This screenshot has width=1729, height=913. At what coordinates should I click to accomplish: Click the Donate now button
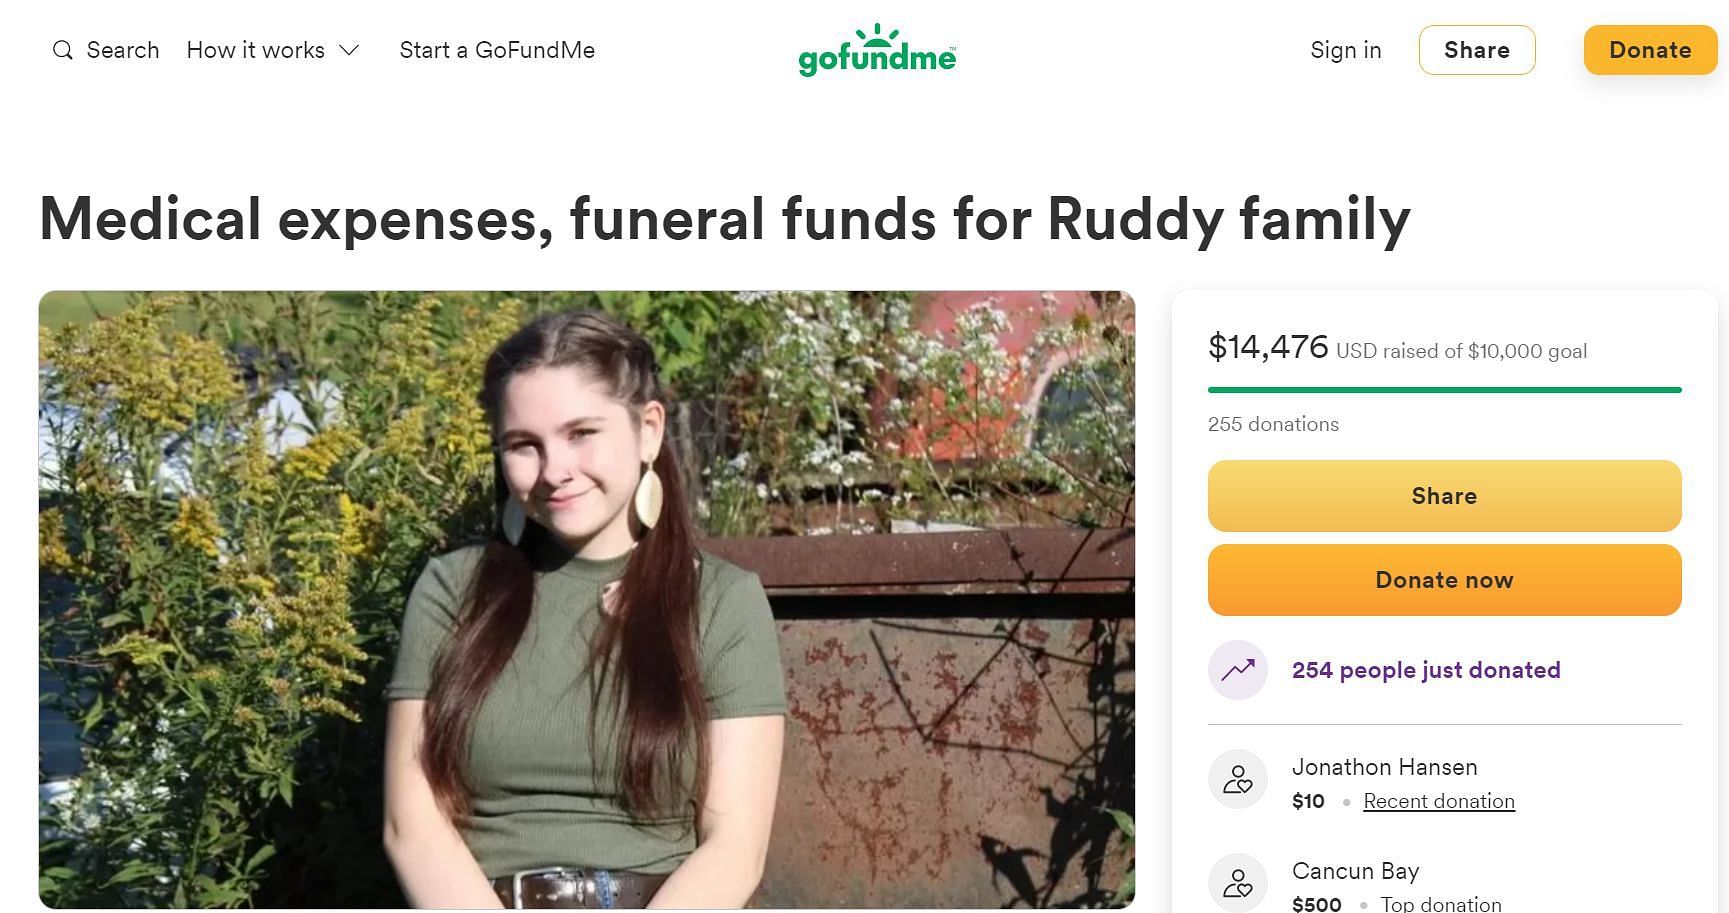1444,580
